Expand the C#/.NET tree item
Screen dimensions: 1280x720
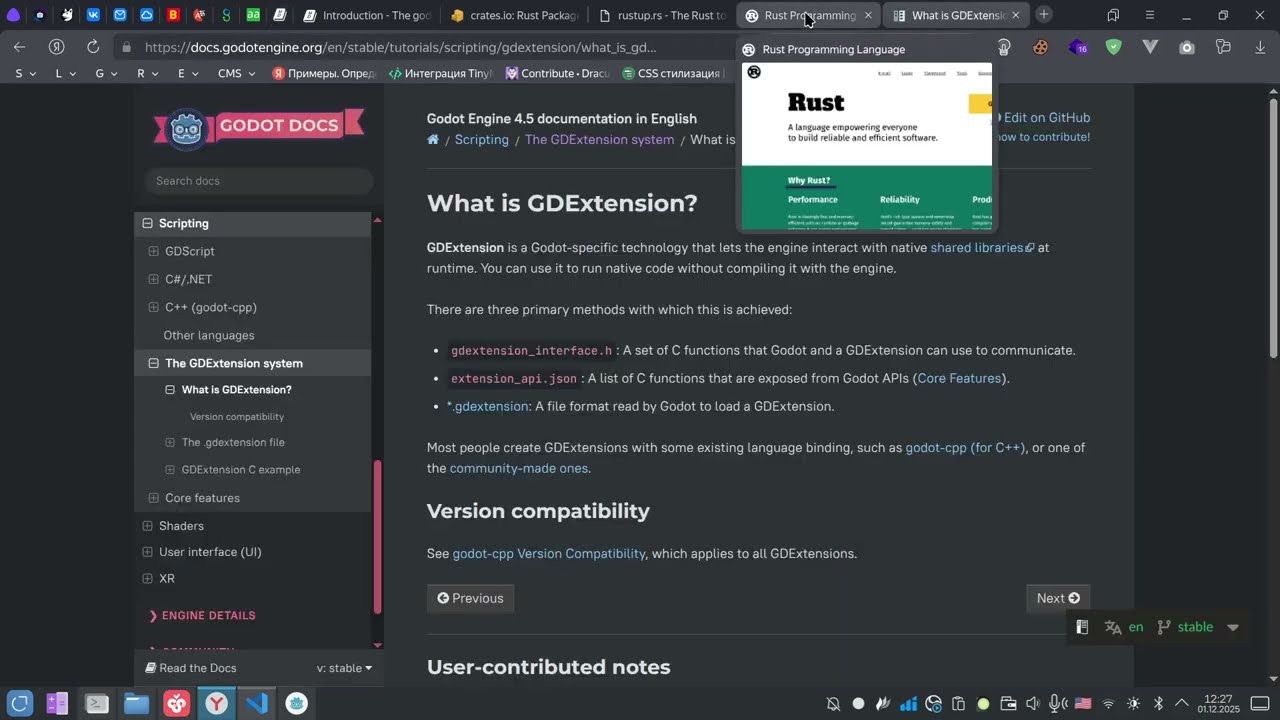(x=154, y=280)
